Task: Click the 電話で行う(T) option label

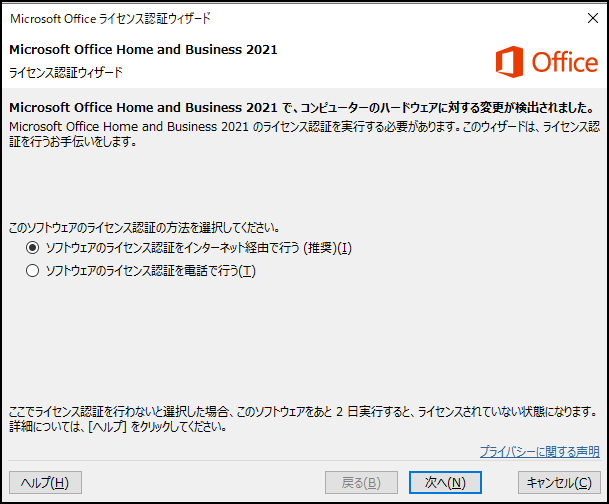Action: [151, 271]
